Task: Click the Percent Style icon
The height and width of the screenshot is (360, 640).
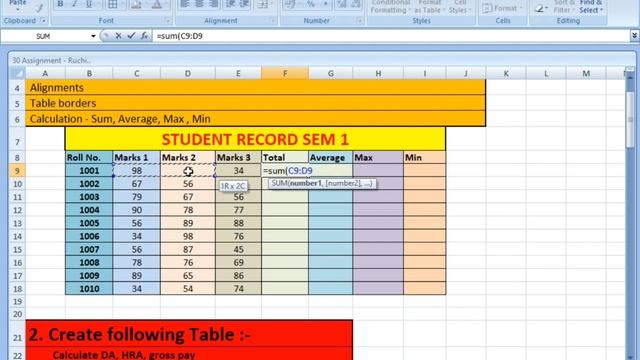Action: pos(311,4)
